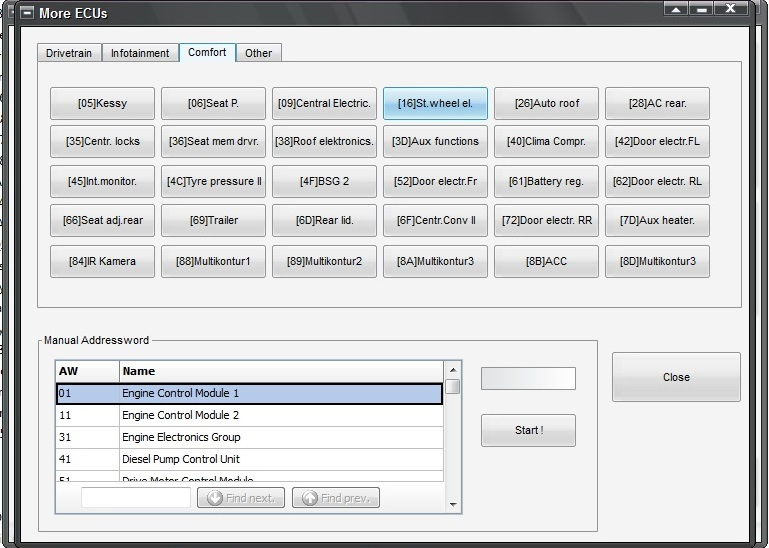Click [66]Seat adj.rear button

coord(103,221)
